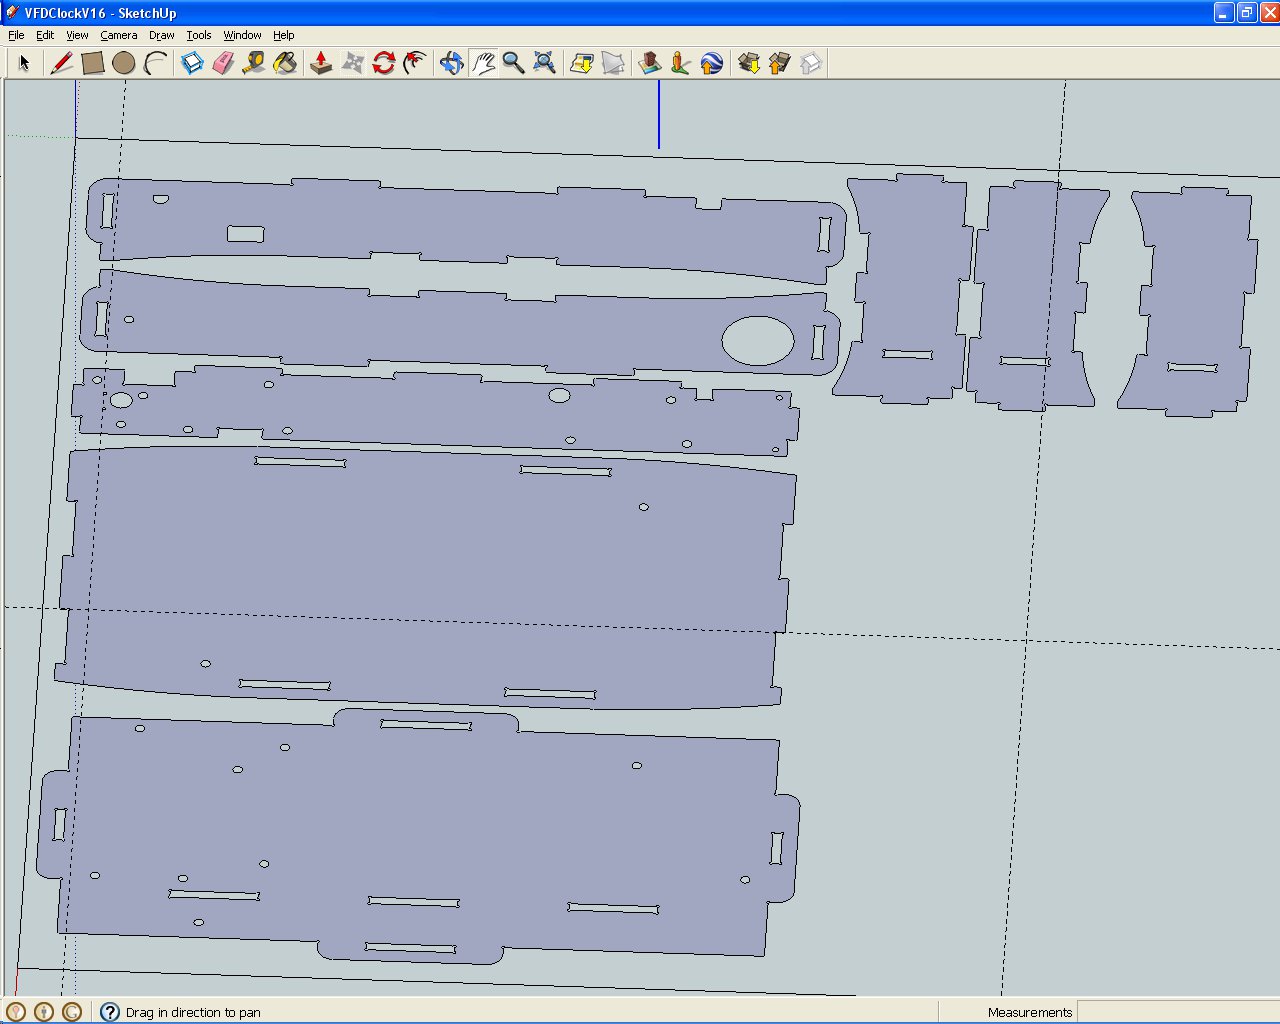The image size is (1280, 1024).
Task: Choose the Circle drawing tool
Action: [x=124, y=63]
